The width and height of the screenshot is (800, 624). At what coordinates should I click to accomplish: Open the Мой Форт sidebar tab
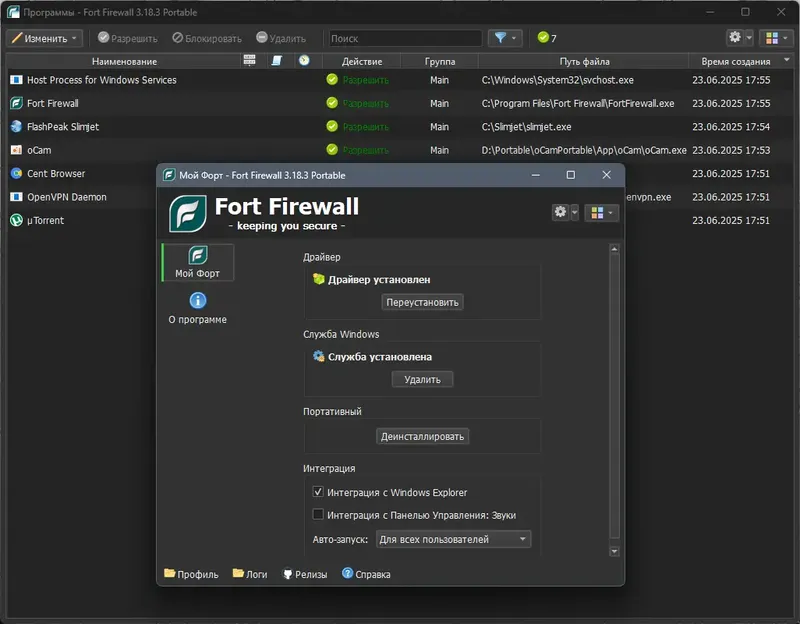point(197,262)
